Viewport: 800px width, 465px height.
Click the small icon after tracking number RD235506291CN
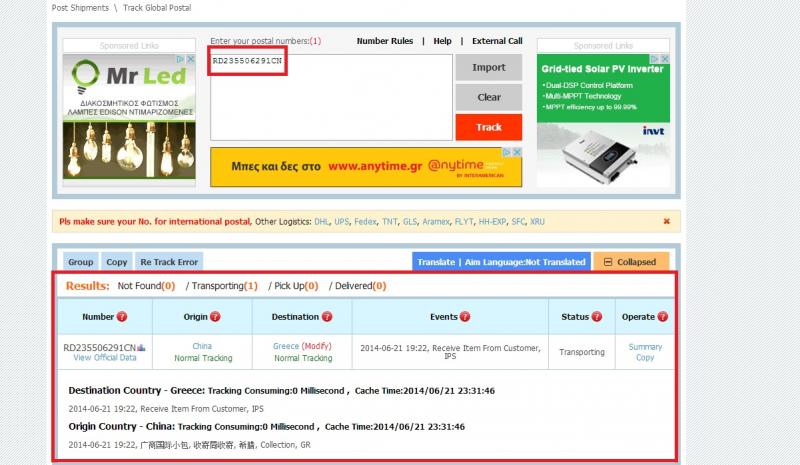tap(141, 347)
